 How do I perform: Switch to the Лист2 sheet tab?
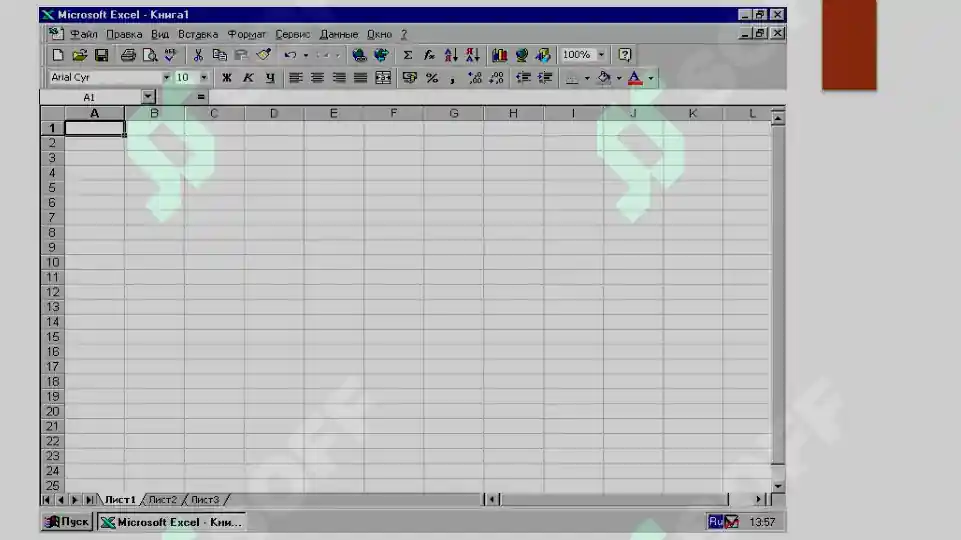point(162,500)
